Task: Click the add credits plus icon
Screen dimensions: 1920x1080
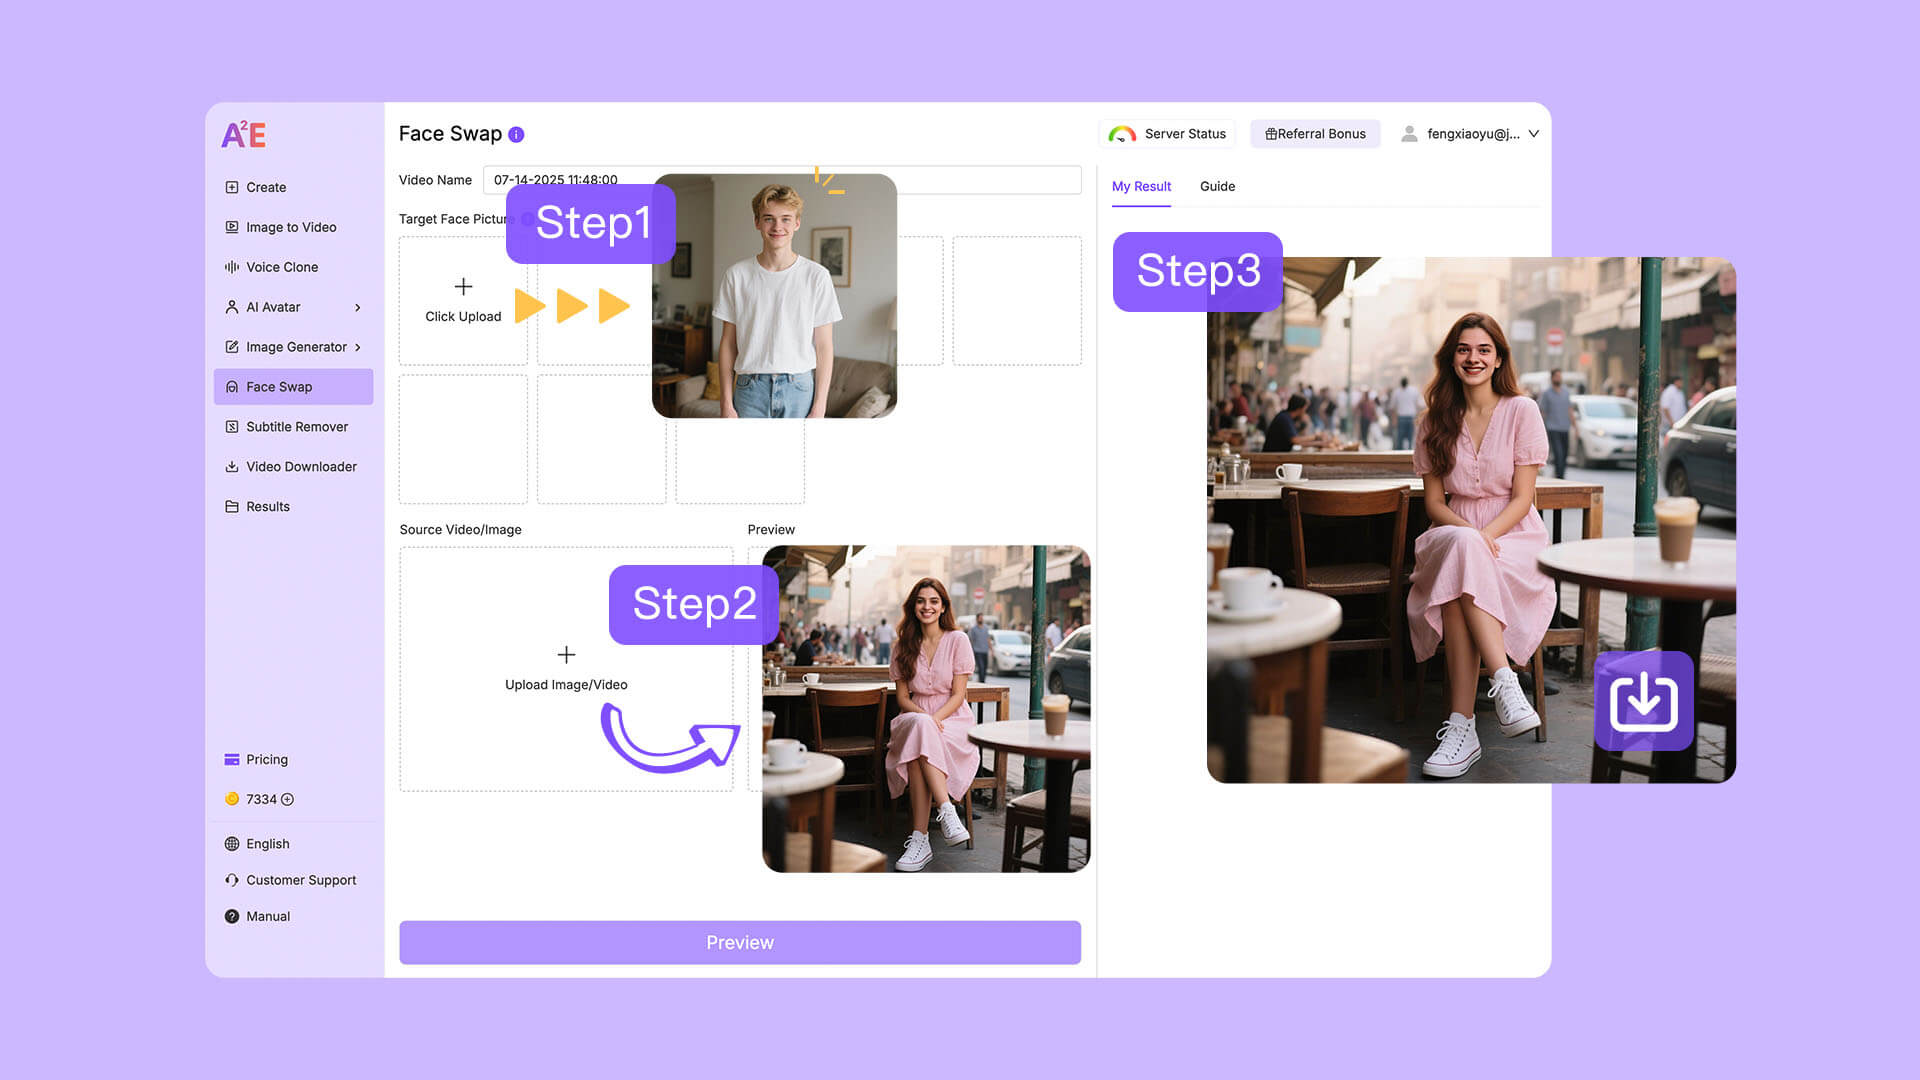Action: point(288,799)
